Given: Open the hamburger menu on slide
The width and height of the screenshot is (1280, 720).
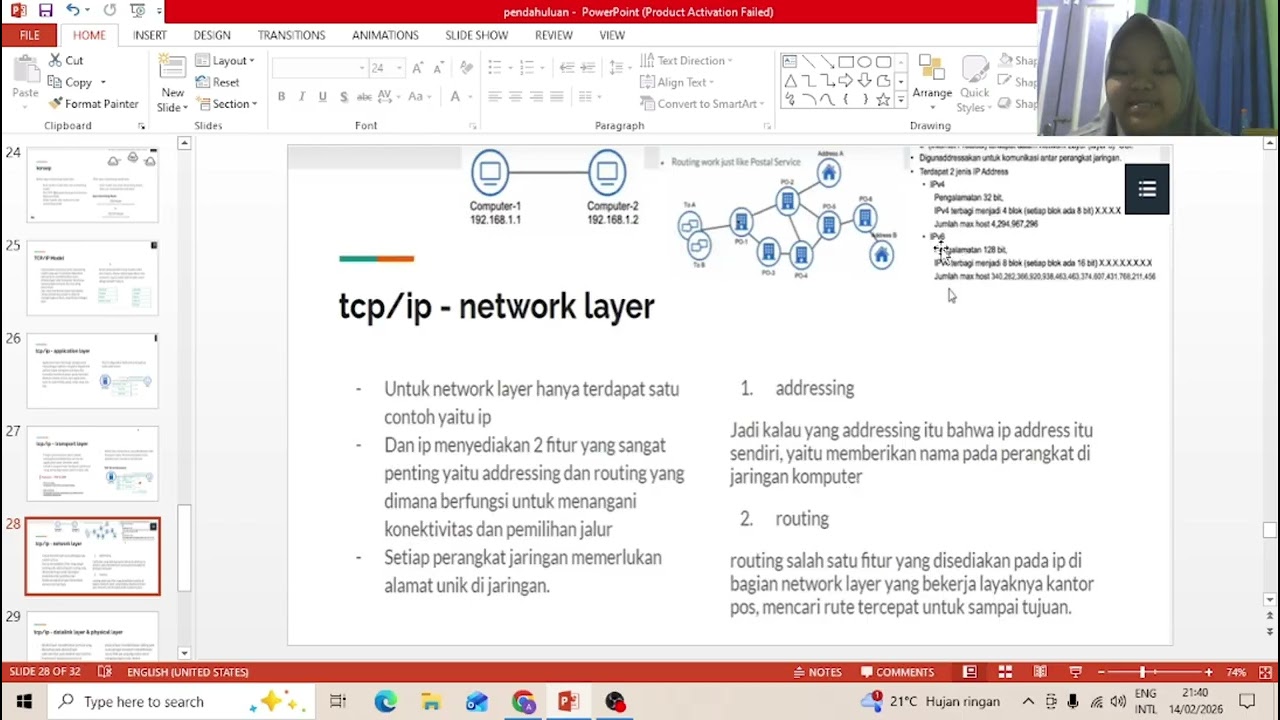Looking at the screenshot, I should tap(1147, 189).
